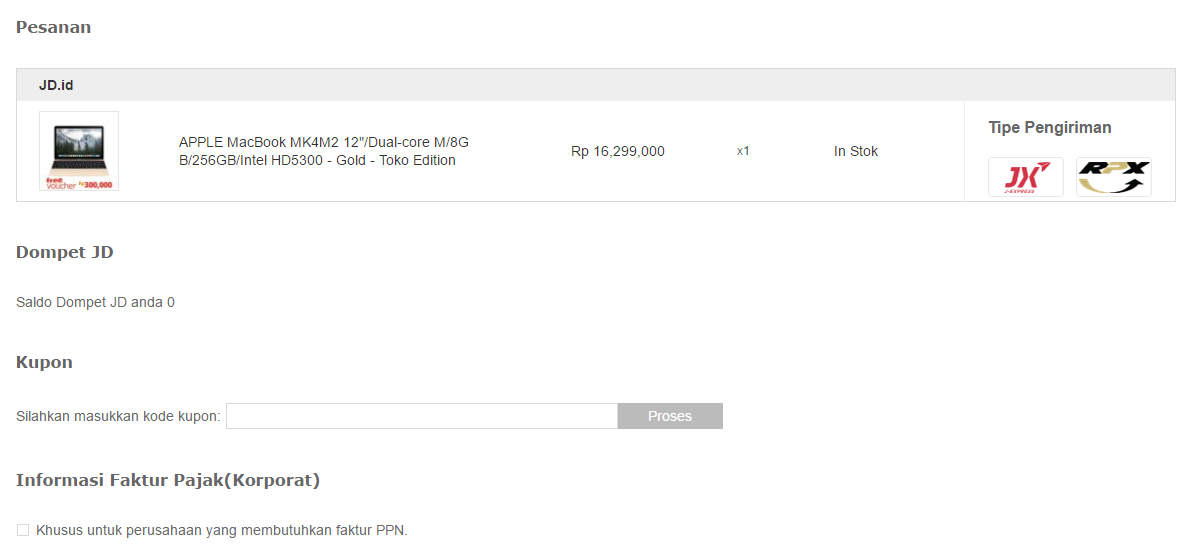Click the Dompet JD section heading
1193x551 pixels.
65,252
